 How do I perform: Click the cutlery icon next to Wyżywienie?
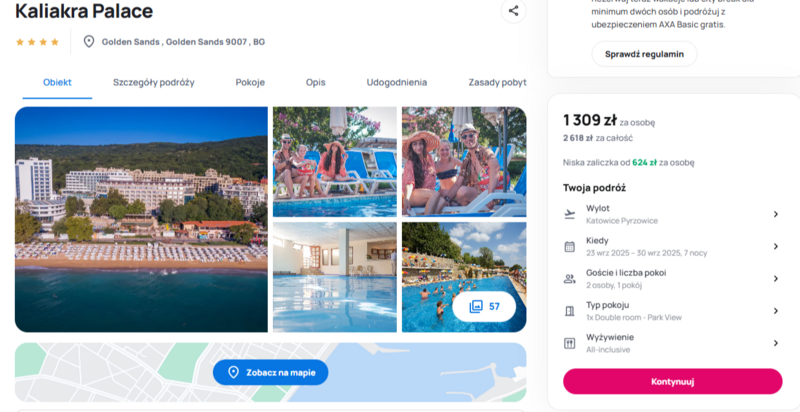point(569,343)
